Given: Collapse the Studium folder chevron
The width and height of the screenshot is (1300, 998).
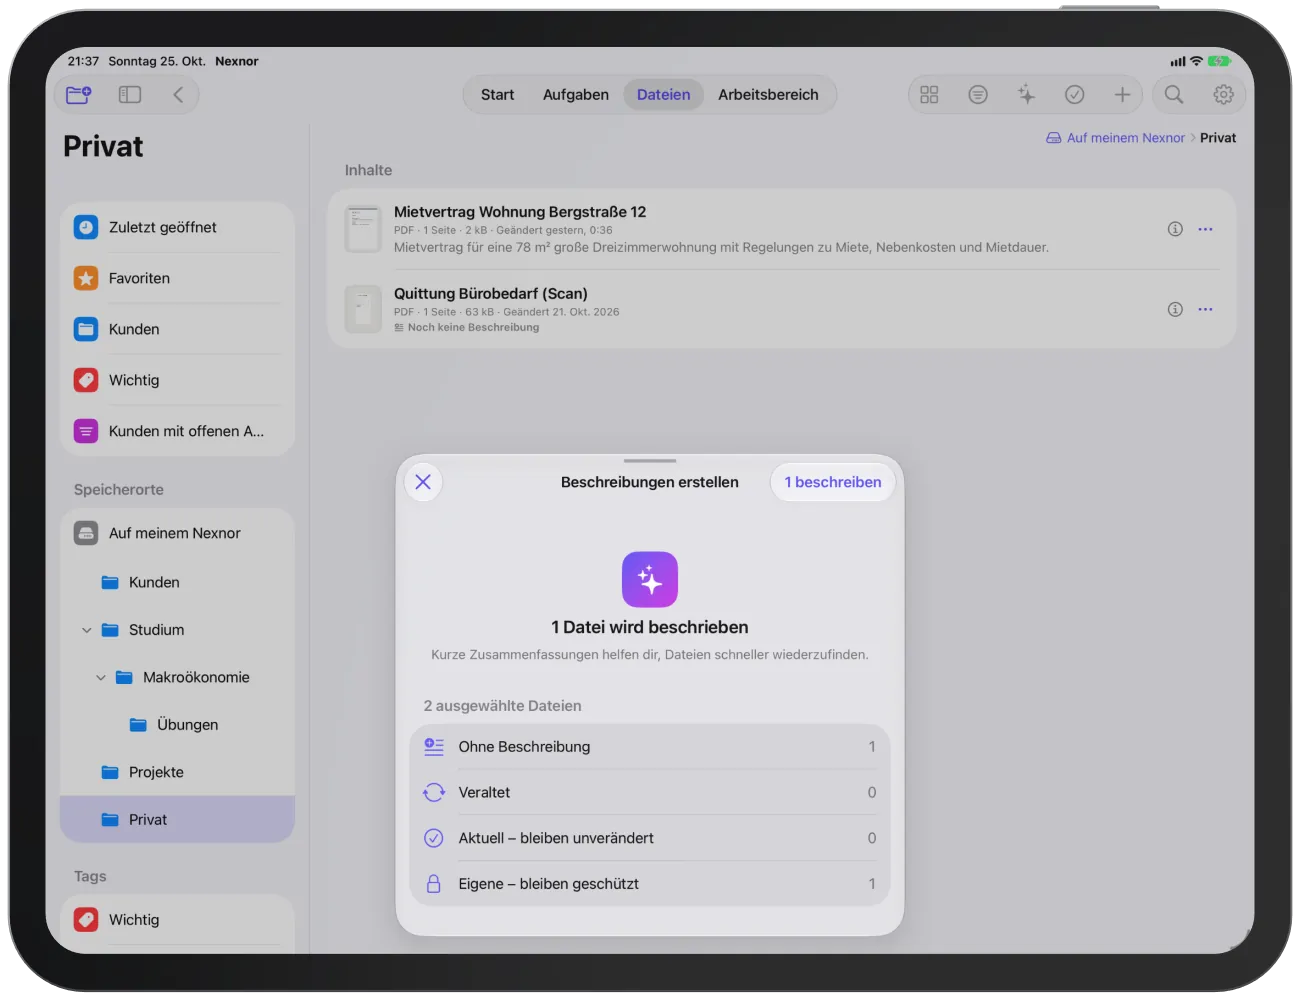Looking at the screenshot, I should 87,630.
